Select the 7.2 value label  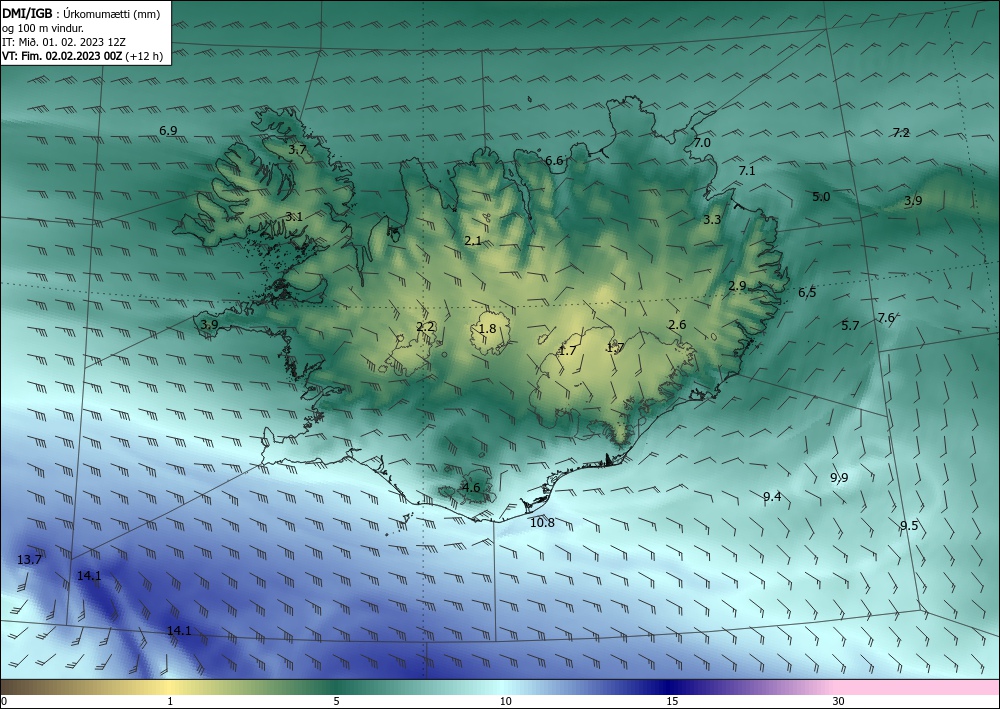tap(901, 133)
